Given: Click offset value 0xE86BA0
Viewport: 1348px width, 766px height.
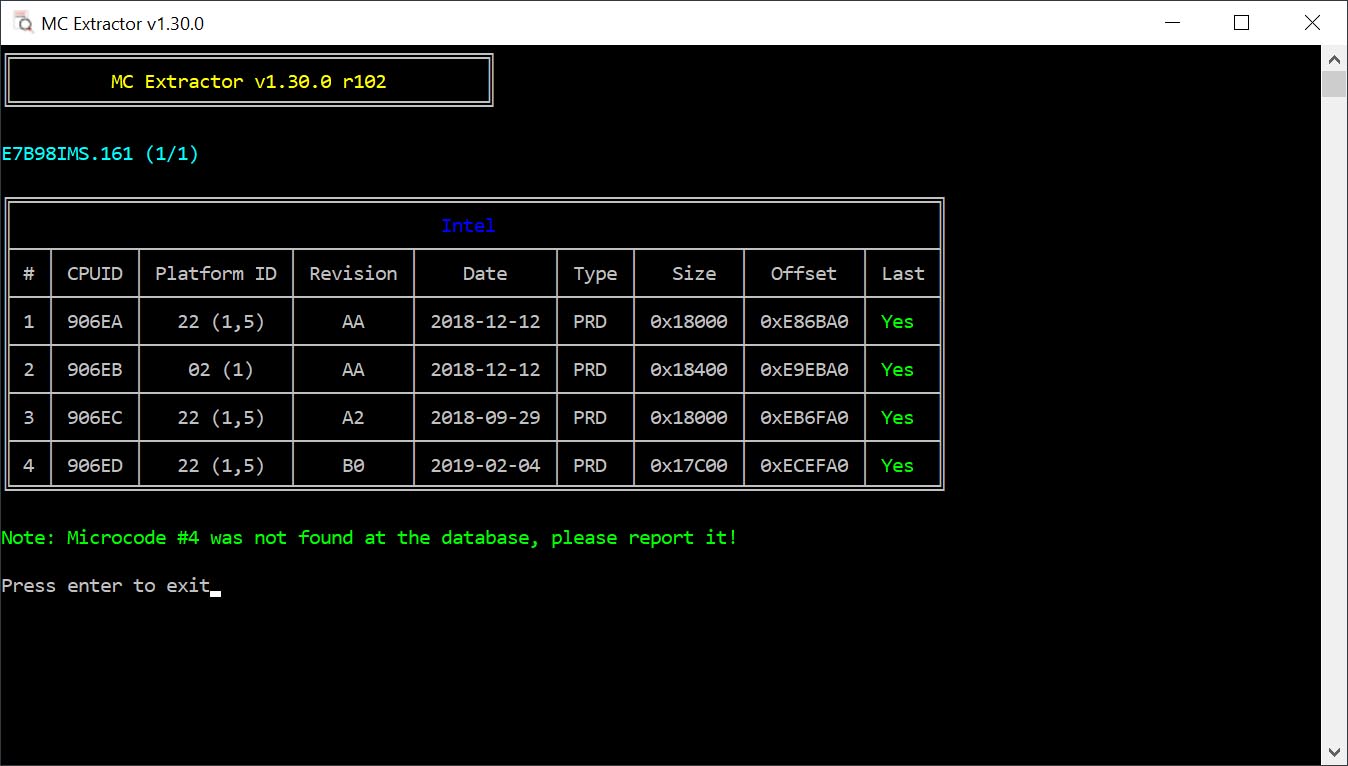Looking at the screenshot, I should coord(804,321).
